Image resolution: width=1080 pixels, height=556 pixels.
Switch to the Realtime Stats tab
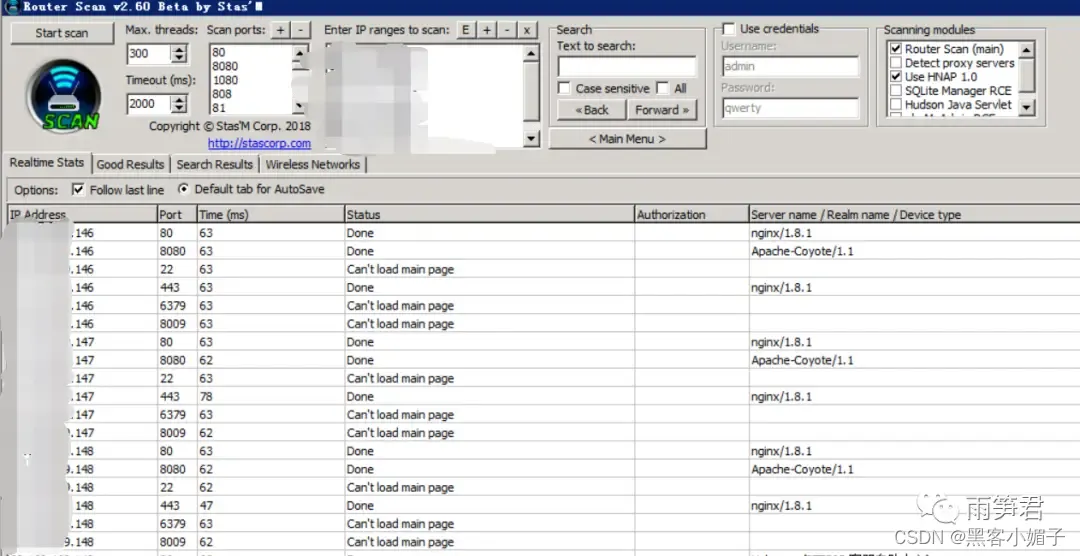(47, 163)
